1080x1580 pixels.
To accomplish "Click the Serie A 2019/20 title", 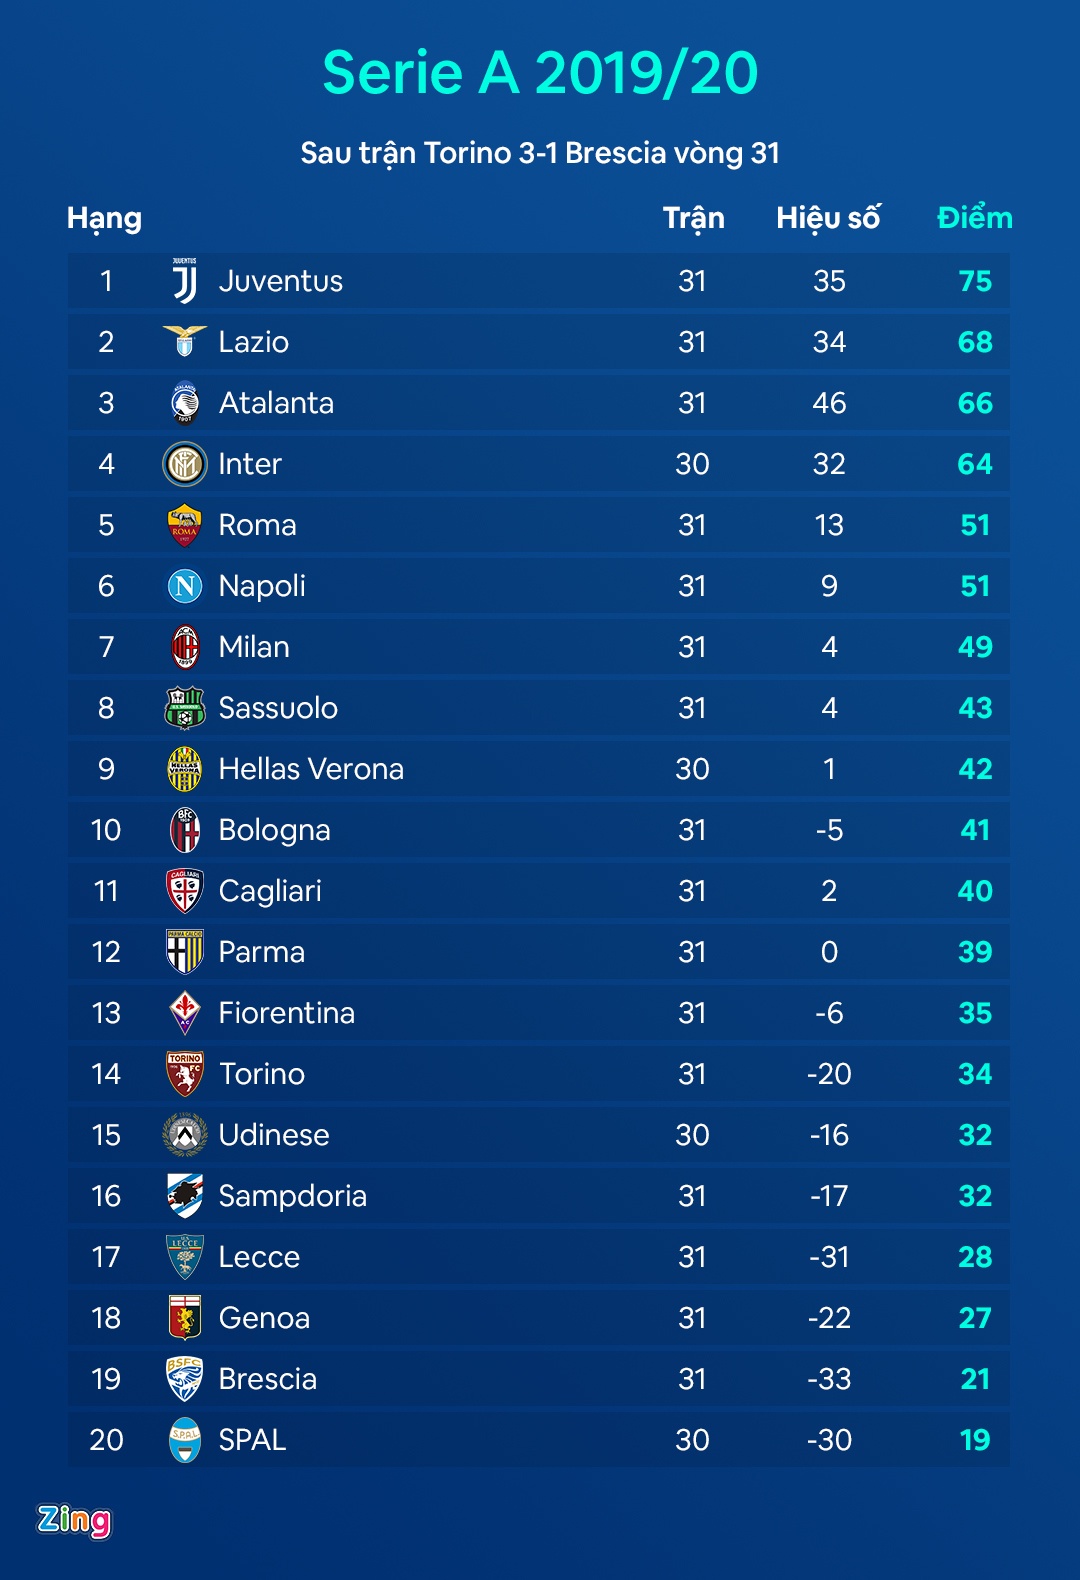I will (x=540, y=73).
